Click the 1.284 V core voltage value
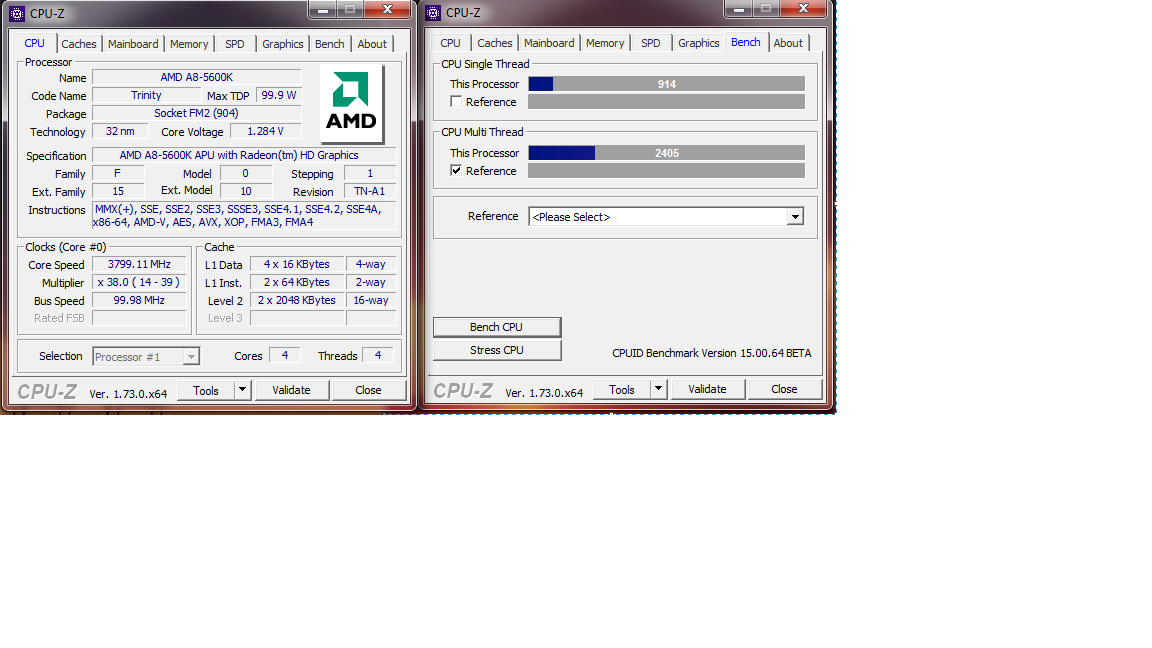Image resolution: width=1152 pixels, height=648 pixels. tap(265, 132)
